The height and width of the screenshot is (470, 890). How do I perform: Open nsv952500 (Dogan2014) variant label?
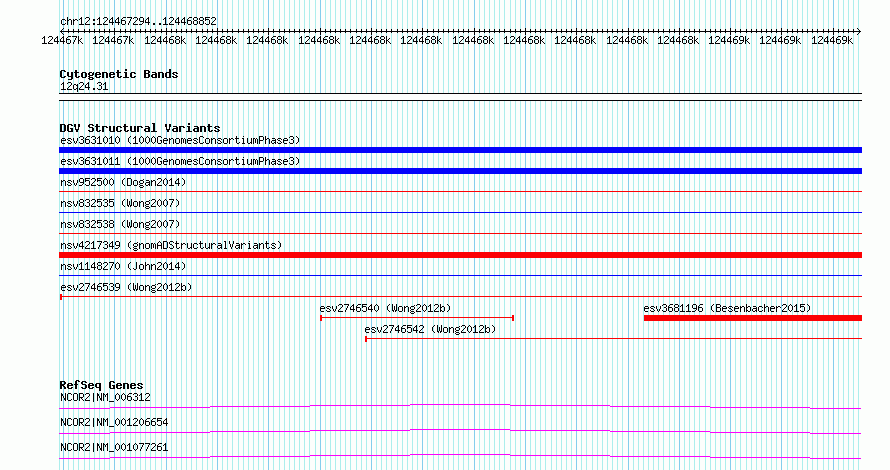(123, 182)
